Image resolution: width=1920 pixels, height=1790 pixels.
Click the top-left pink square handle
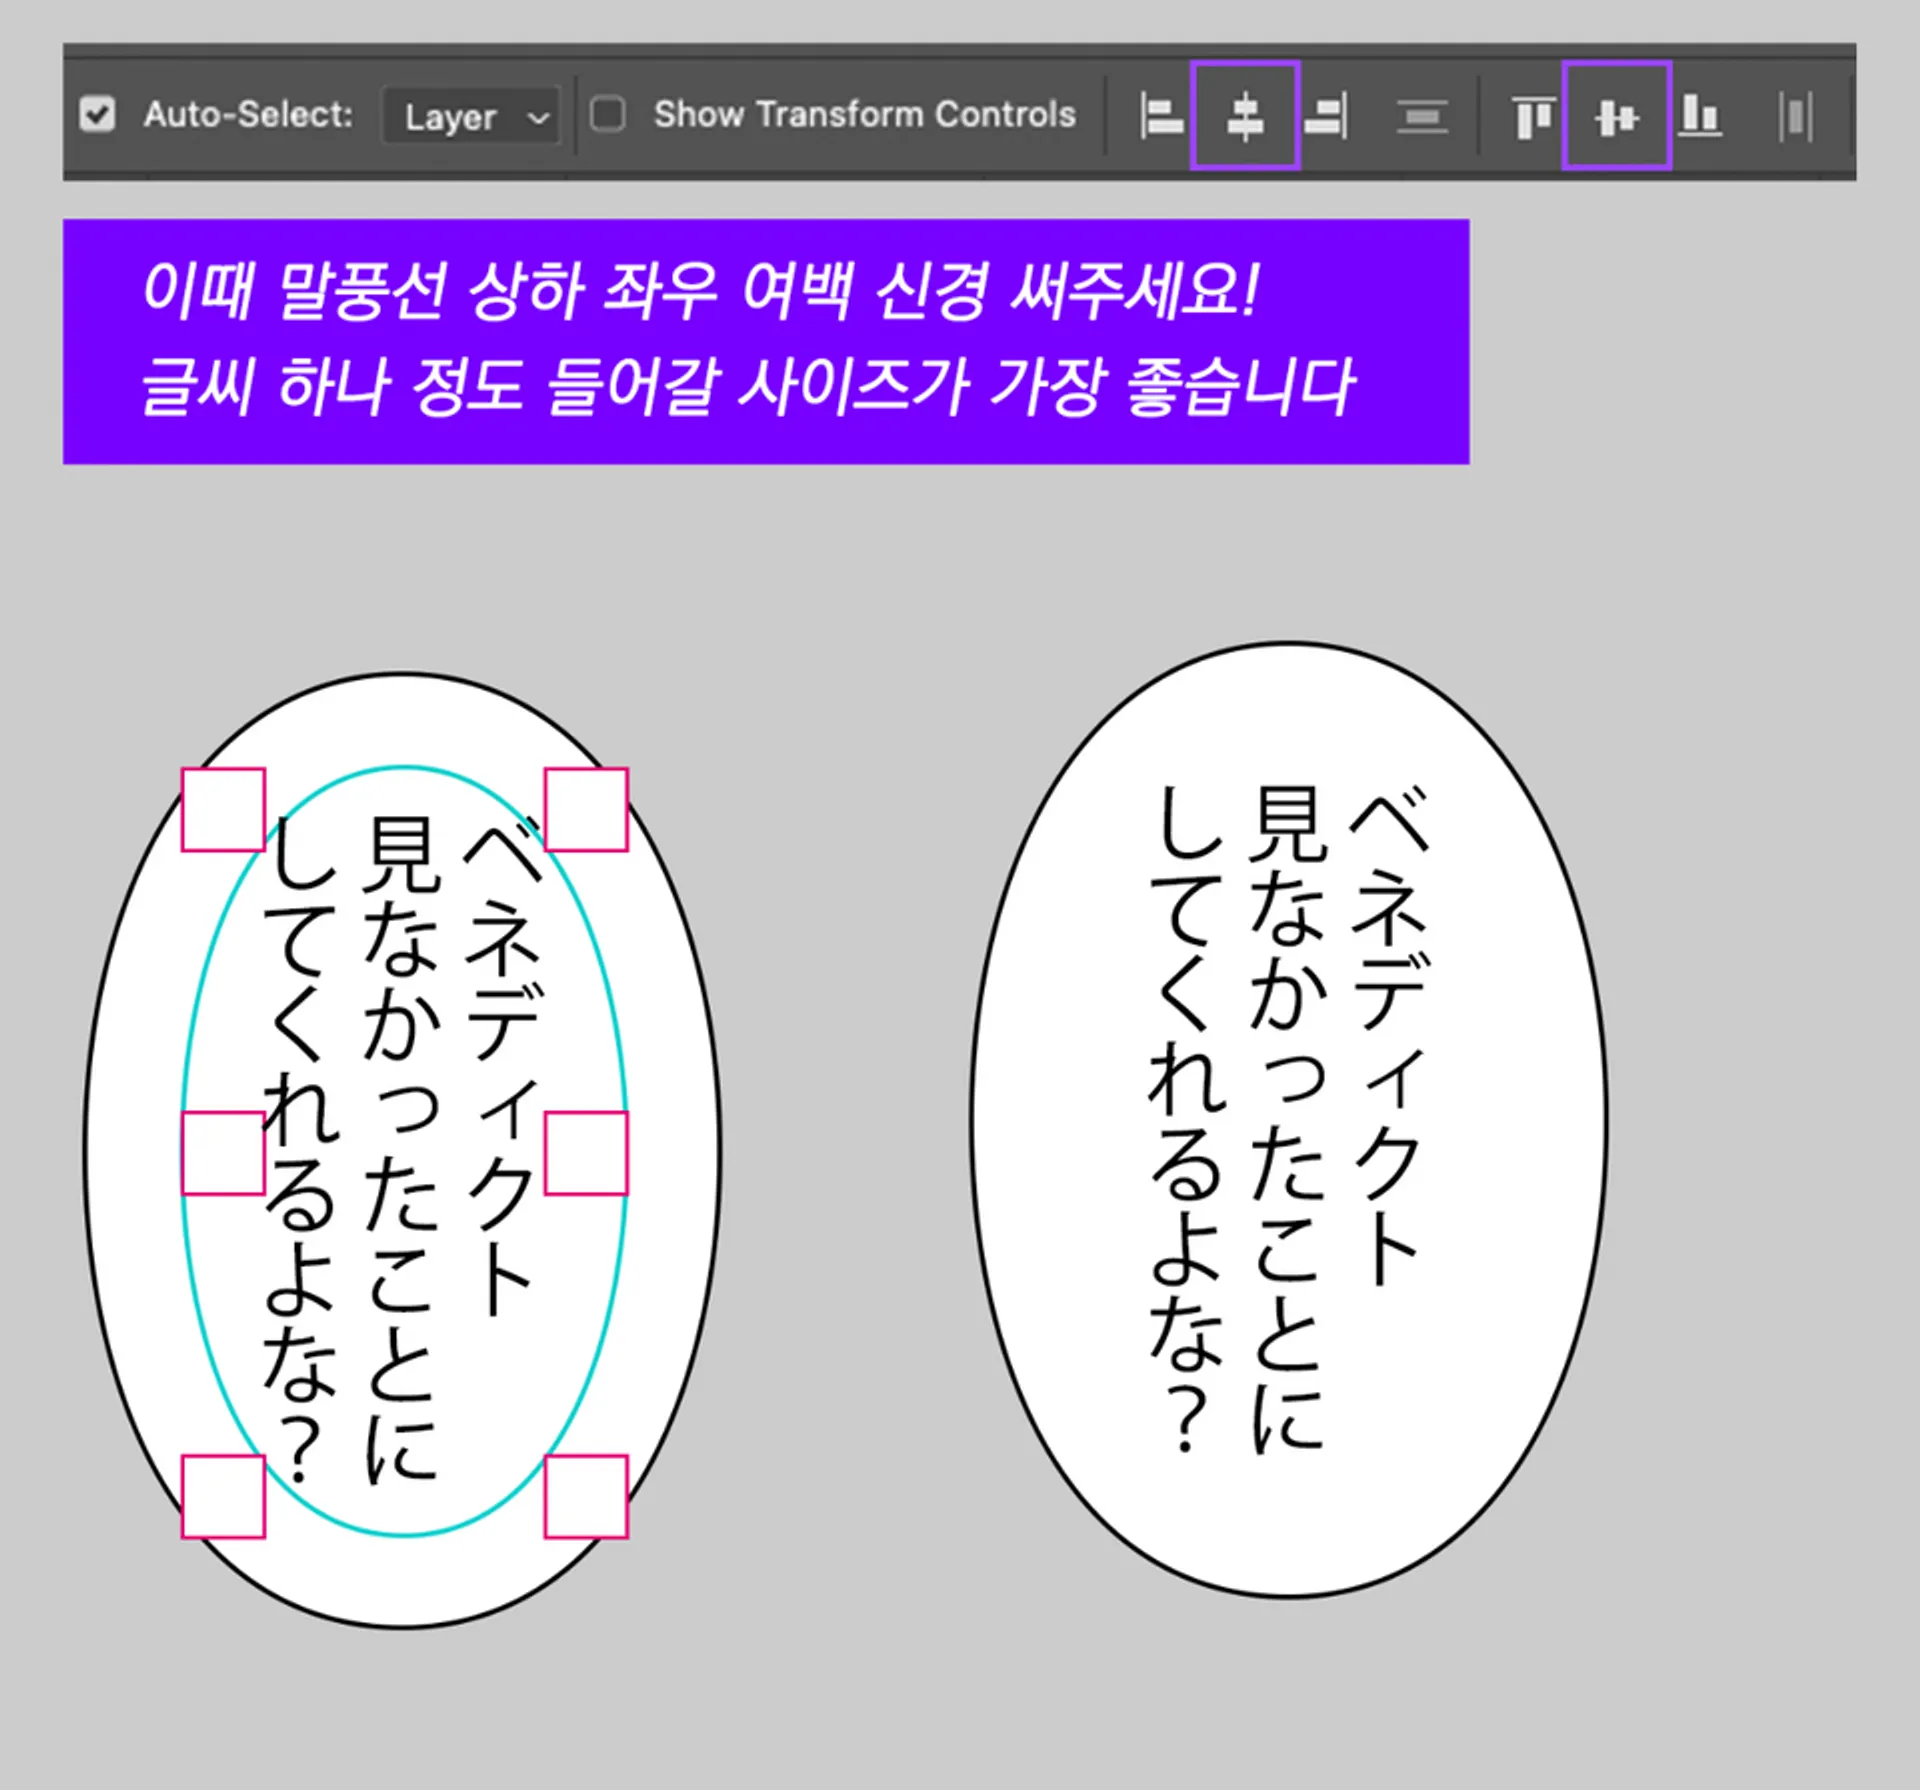(x=223, y=810)
